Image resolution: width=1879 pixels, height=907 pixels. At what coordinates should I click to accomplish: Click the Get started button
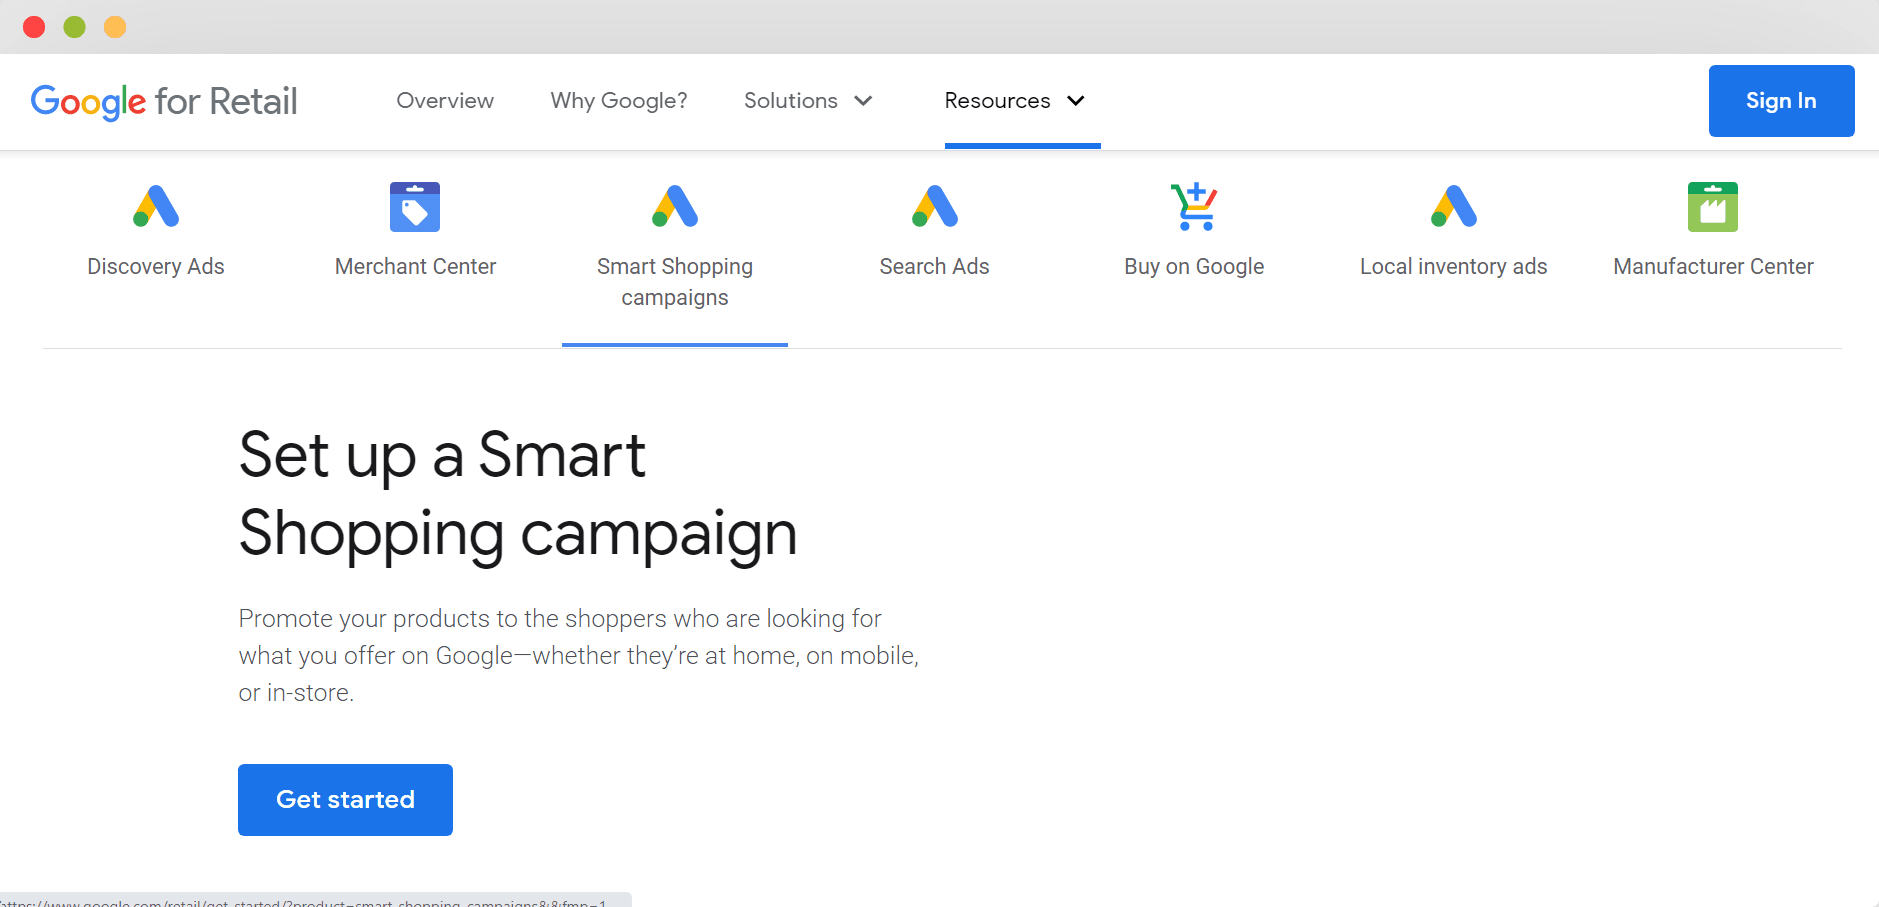click(x=345, y=800)
